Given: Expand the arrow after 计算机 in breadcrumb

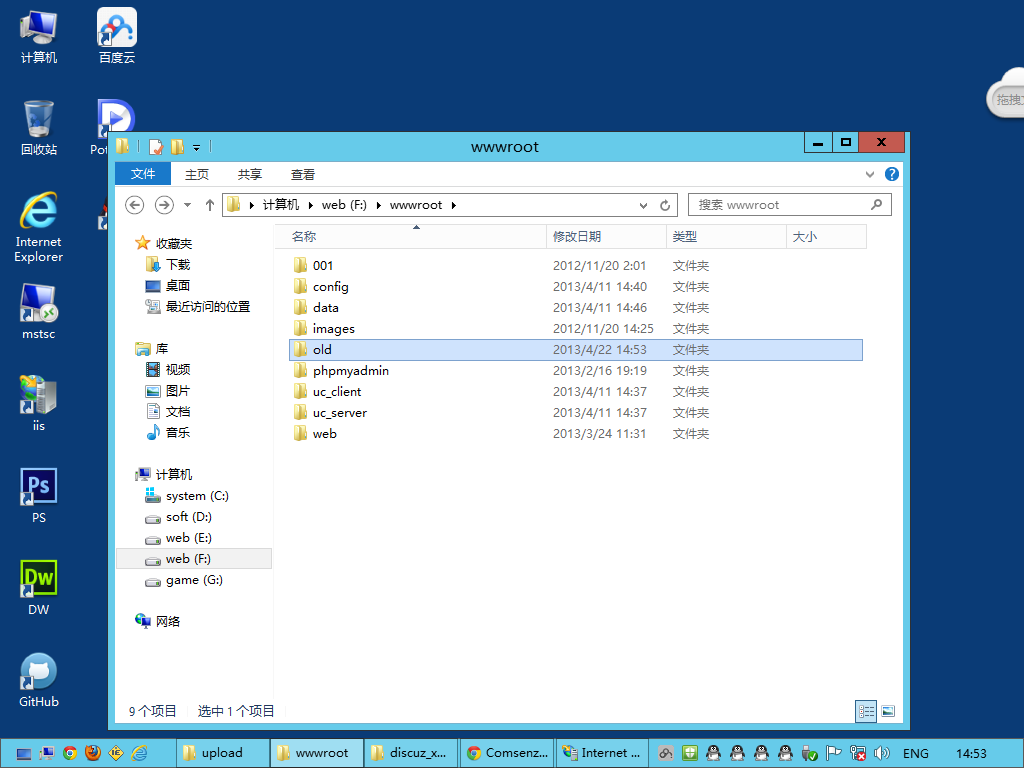Looking at the screenshot, I should point(311,205).
